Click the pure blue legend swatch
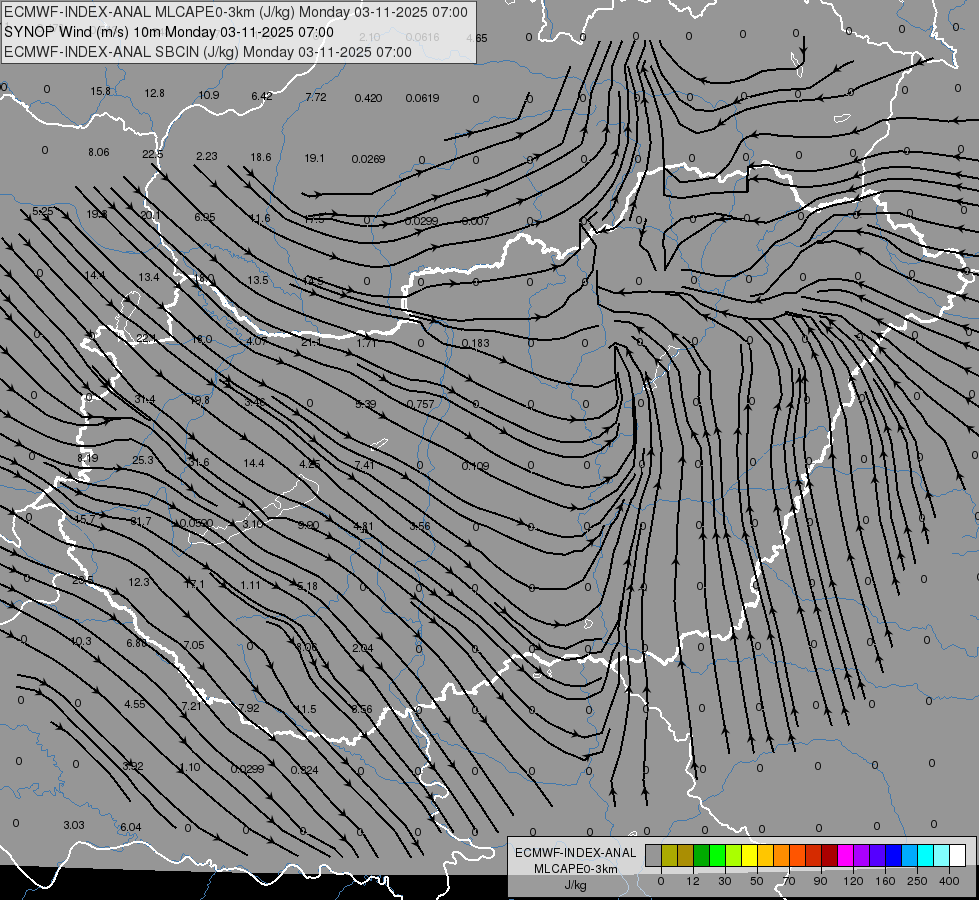This screenshot has width=979, height=900. tap(893, 855)
